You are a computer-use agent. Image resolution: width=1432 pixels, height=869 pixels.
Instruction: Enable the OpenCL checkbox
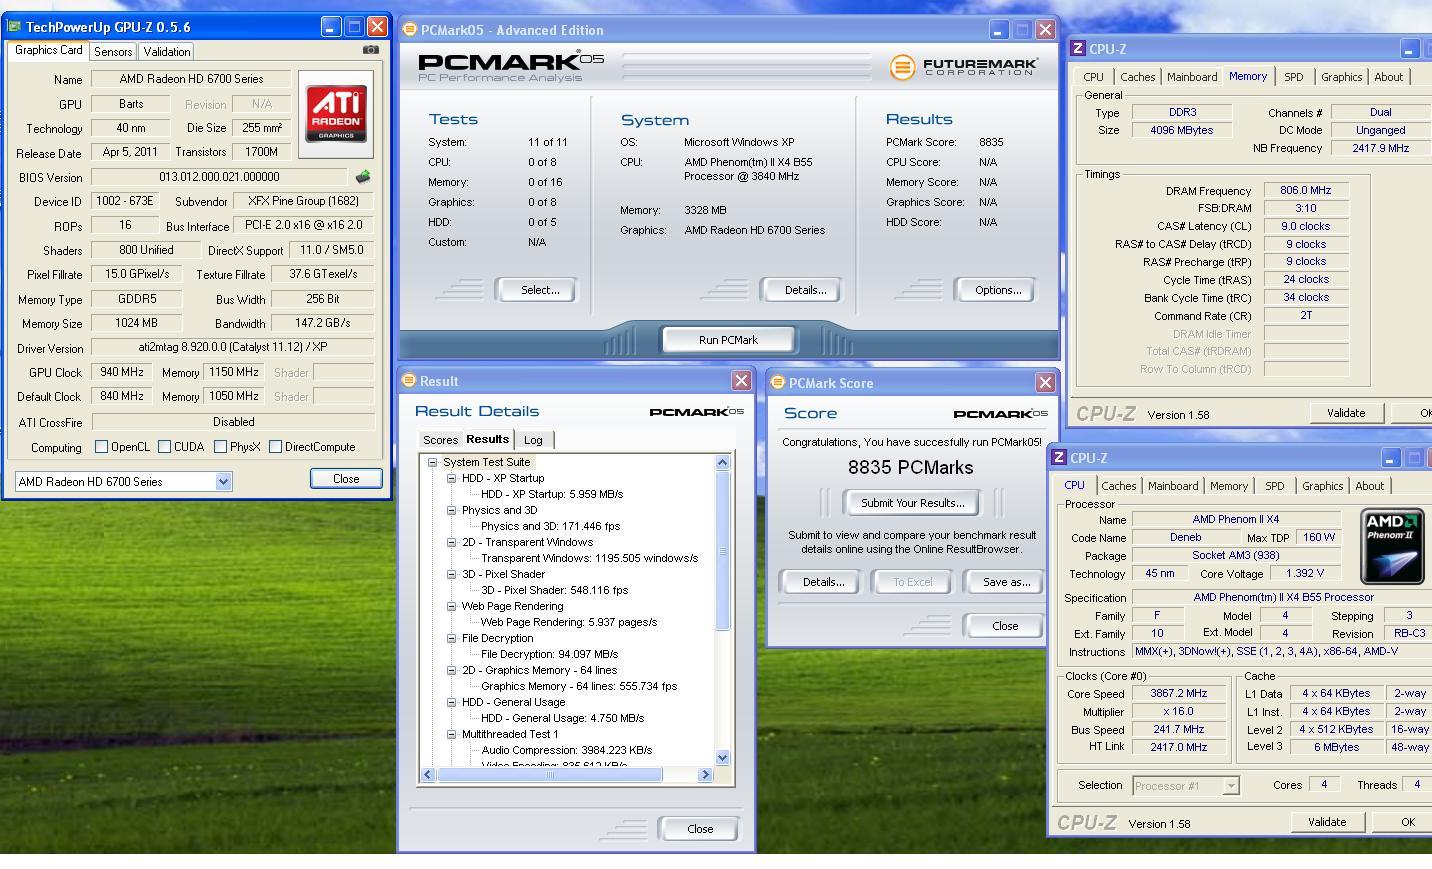coord(101,447)
